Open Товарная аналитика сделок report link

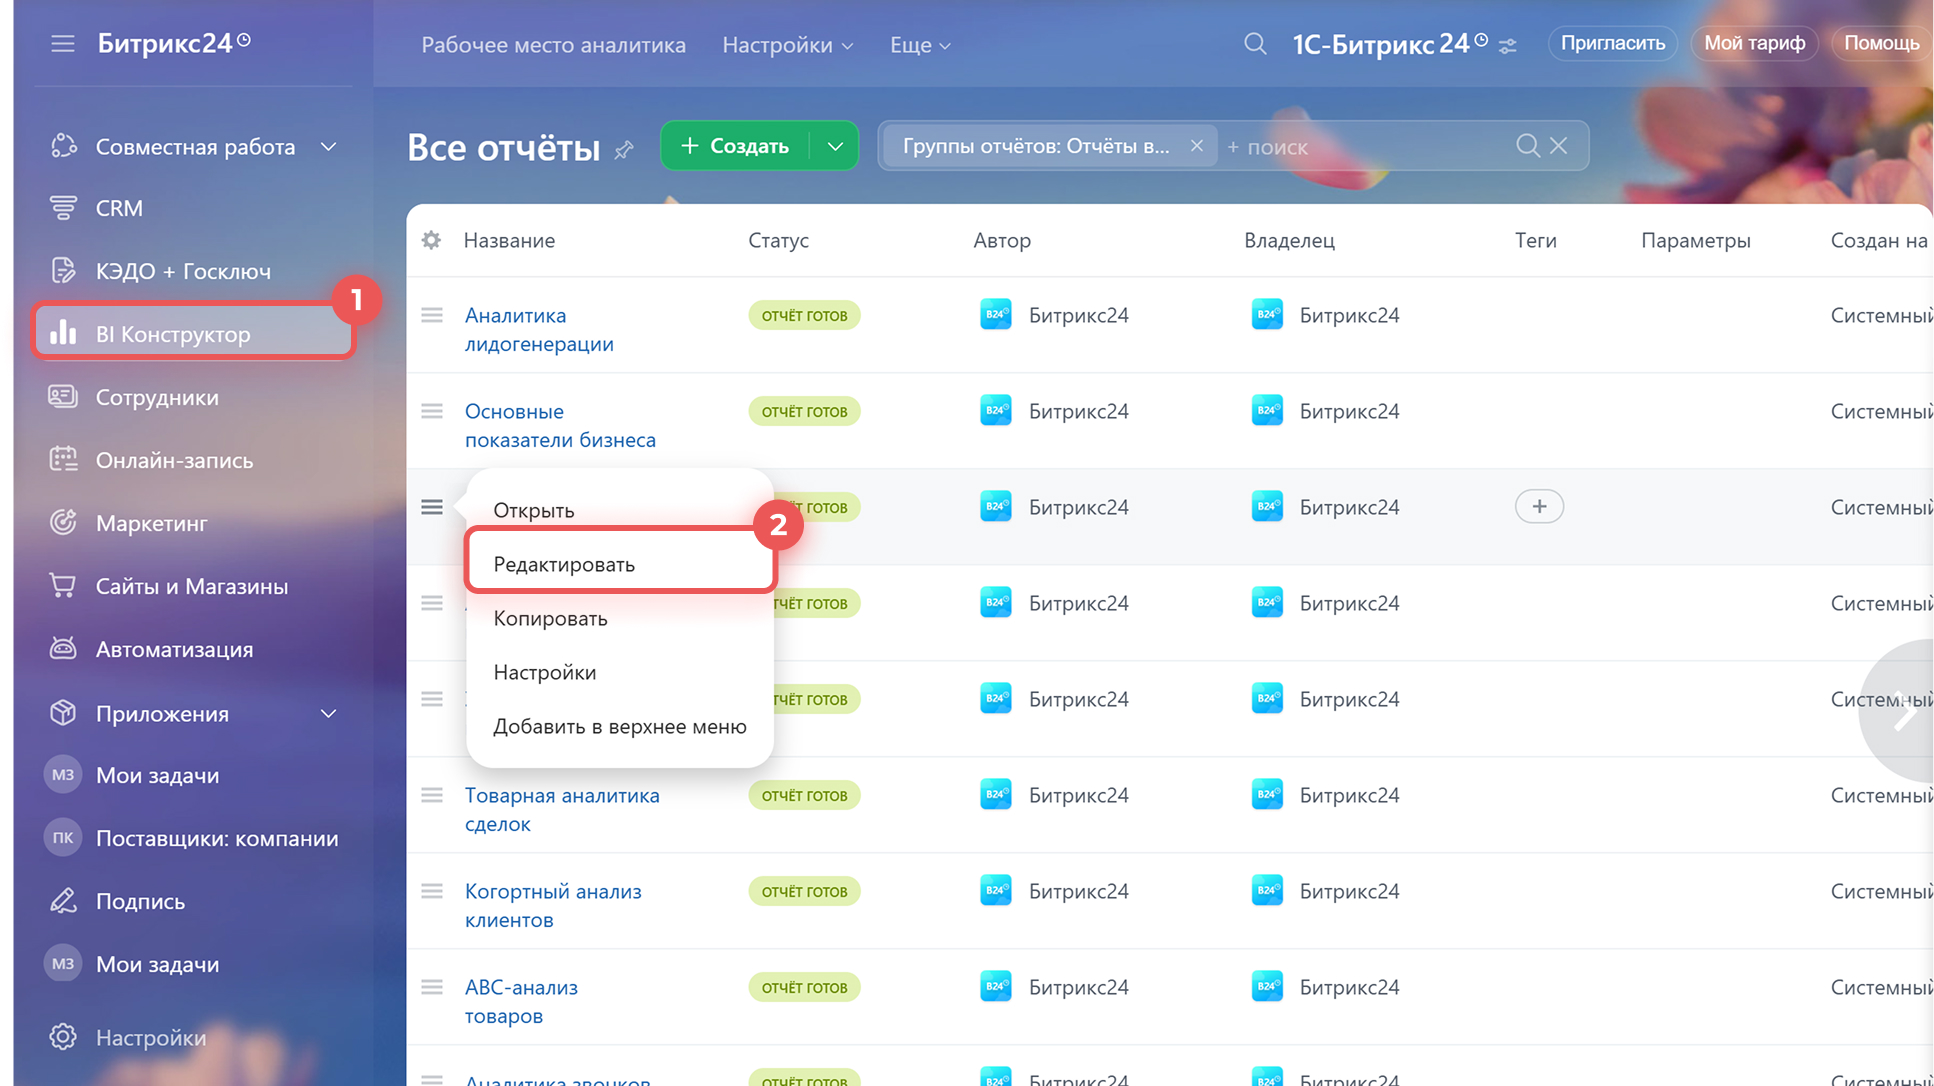point(562,809)
